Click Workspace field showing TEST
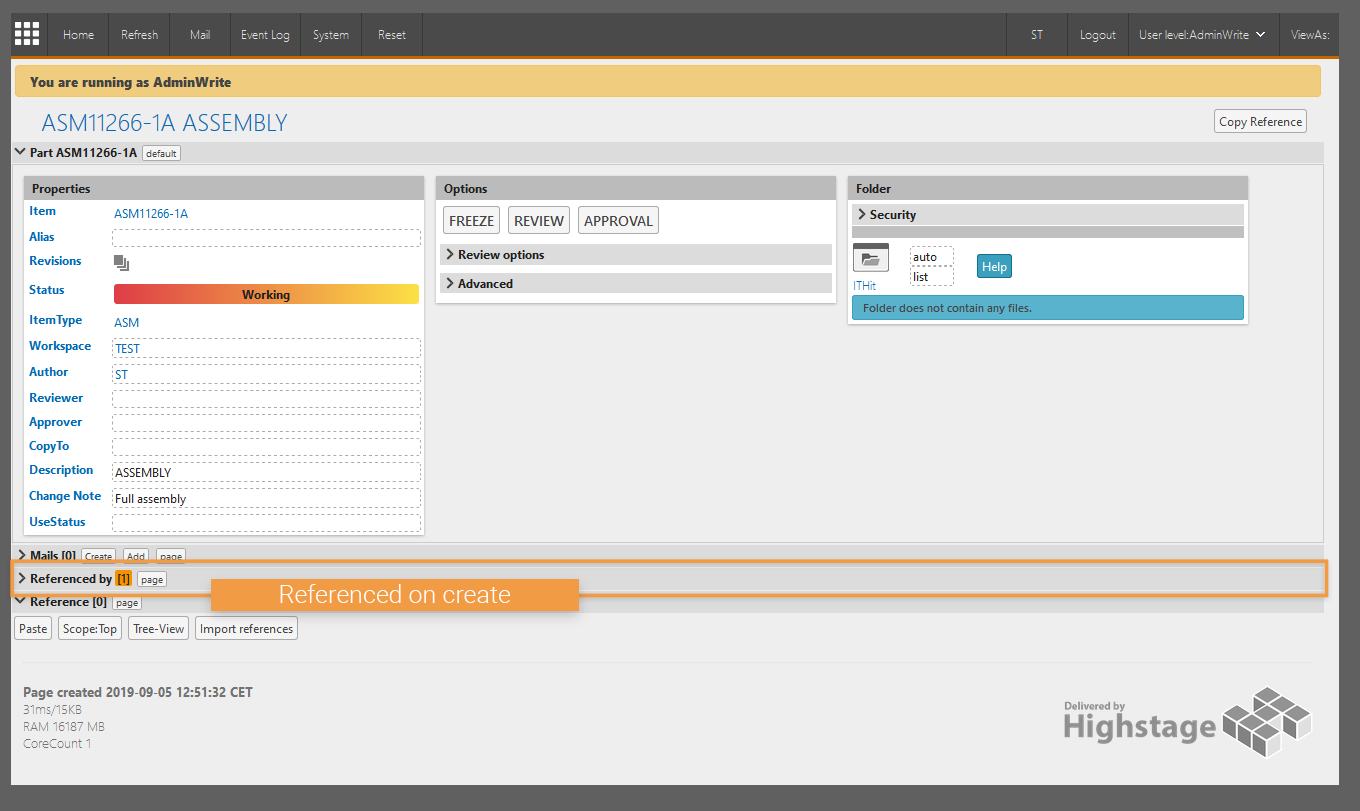Screen dimensions: 1360x811 (x=266, y=348)
